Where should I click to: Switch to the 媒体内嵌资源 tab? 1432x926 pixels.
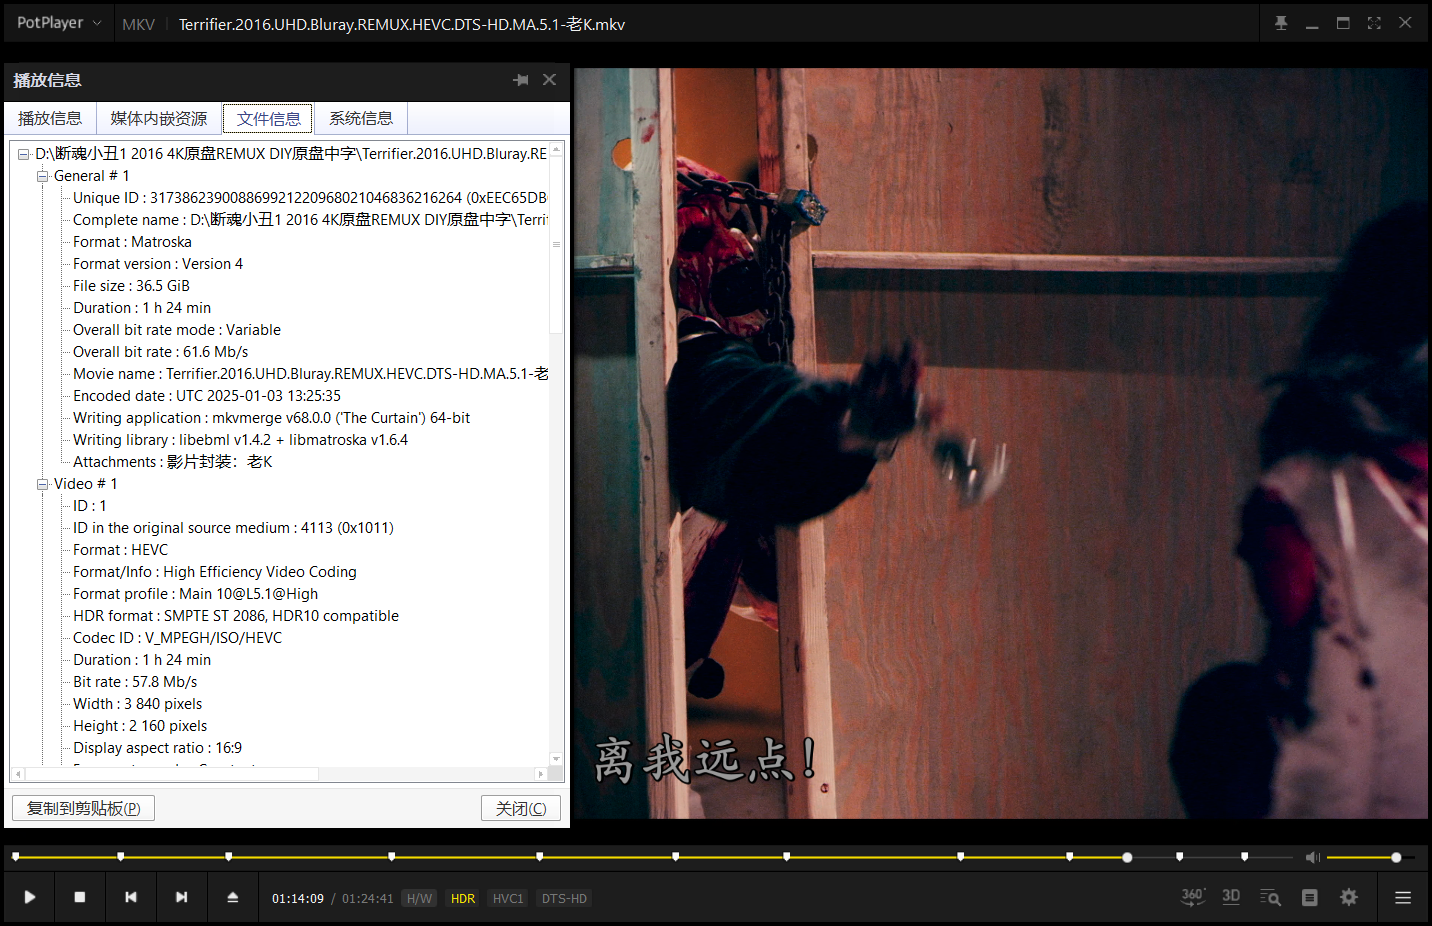(x=159, y=118)
